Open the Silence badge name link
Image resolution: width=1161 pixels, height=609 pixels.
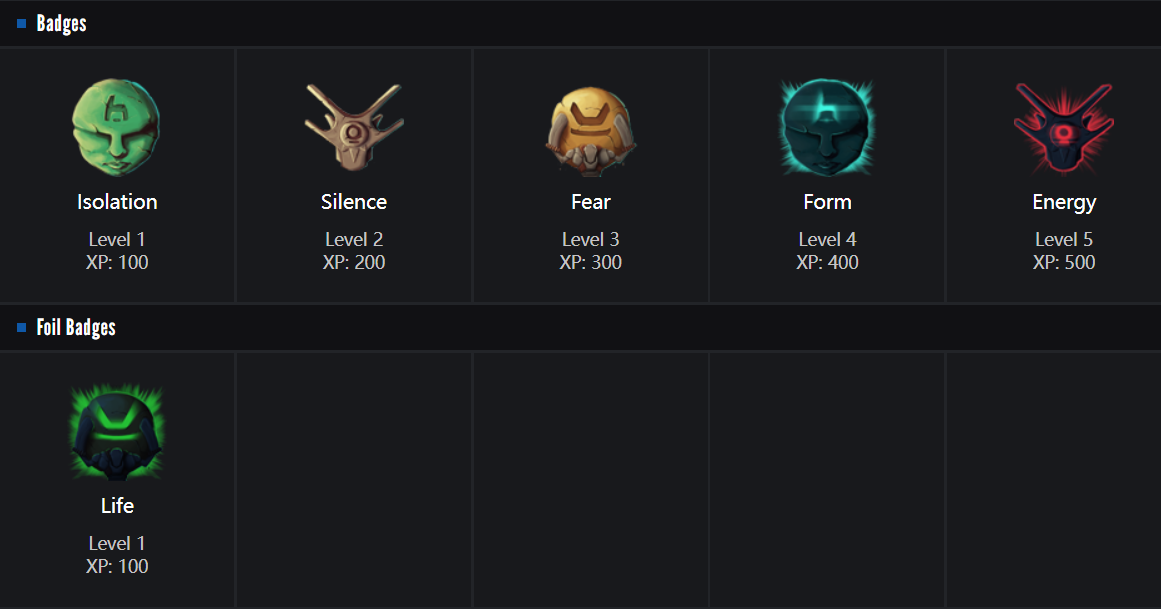[x=354, y=202]
